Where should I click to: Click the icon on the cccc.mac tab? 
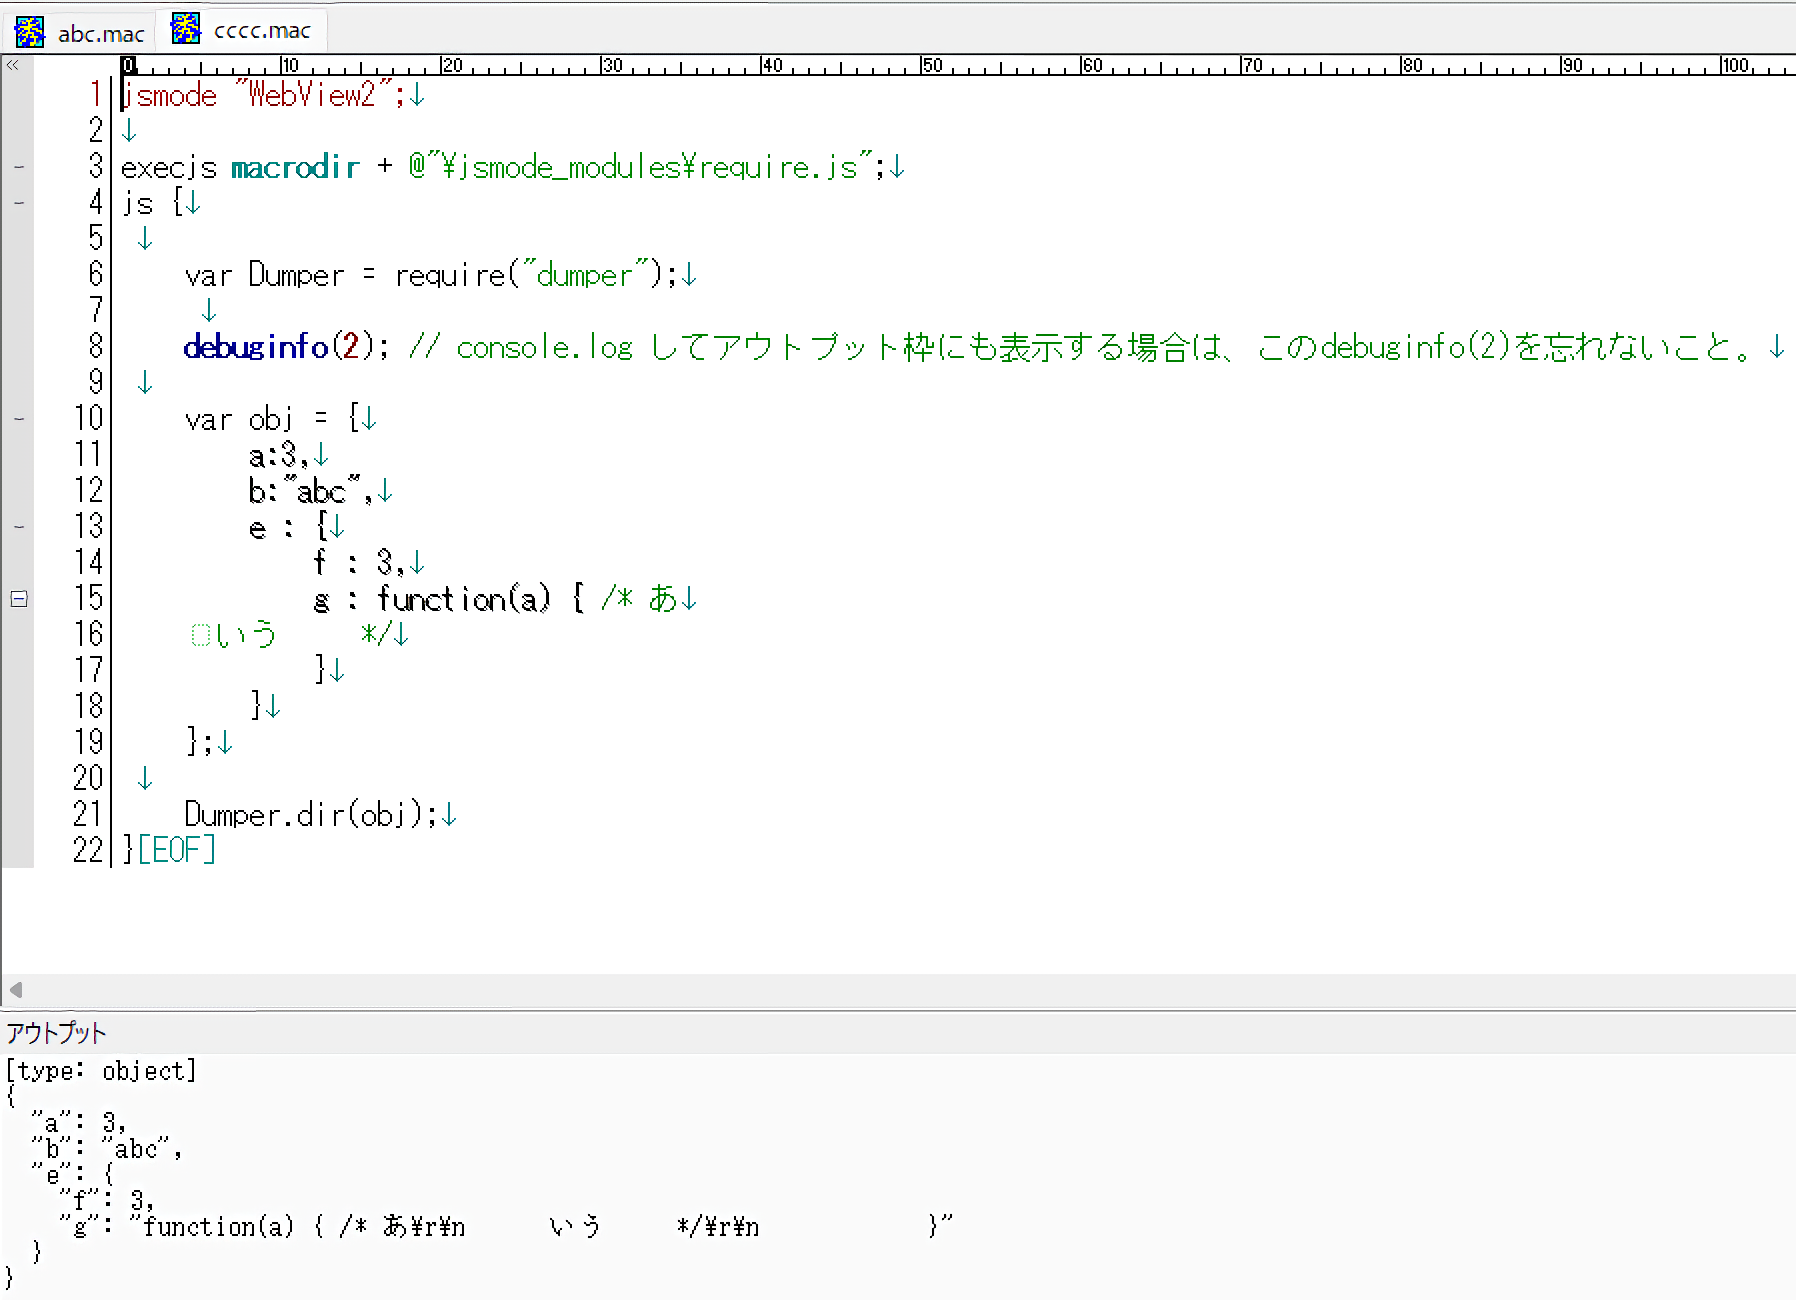186,30
